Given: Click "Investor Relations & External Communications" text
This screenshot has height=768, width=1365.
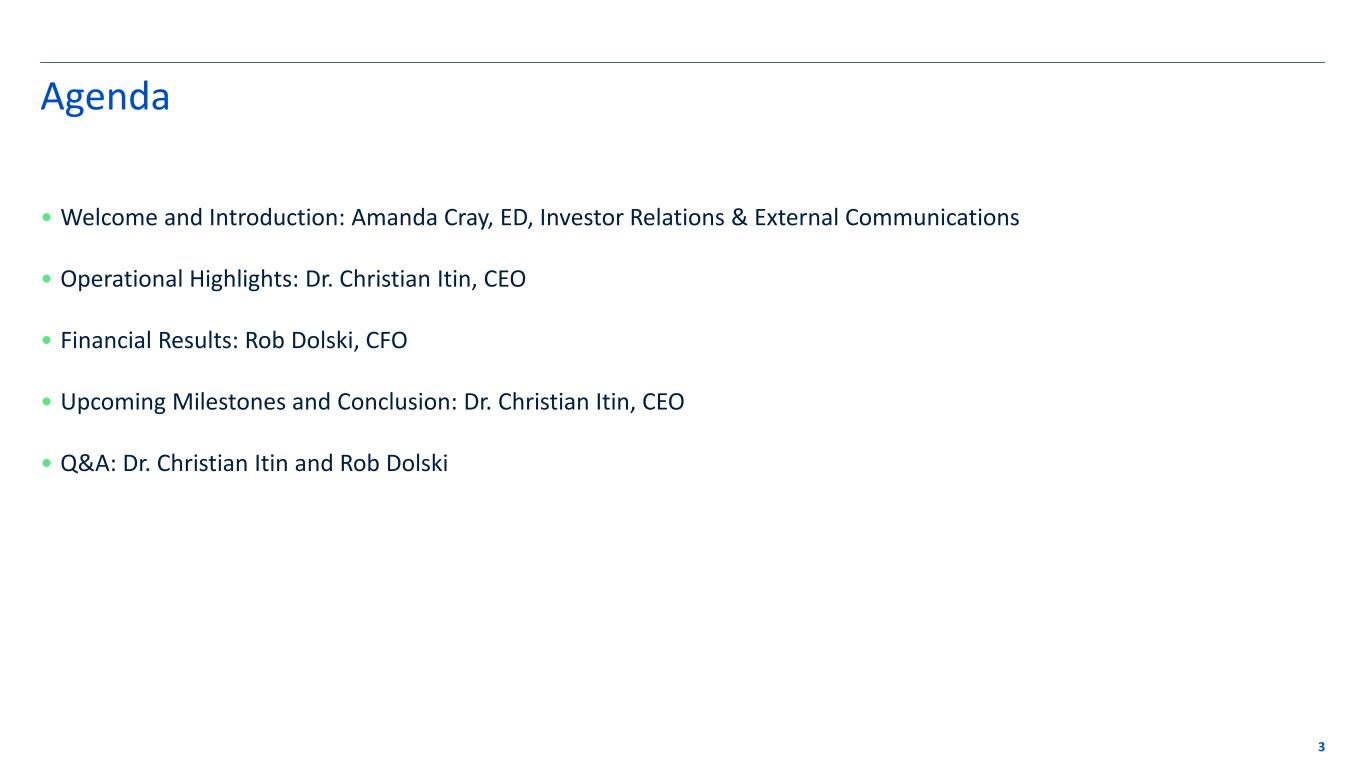Looking at the screenshot, I should point(779,218).
